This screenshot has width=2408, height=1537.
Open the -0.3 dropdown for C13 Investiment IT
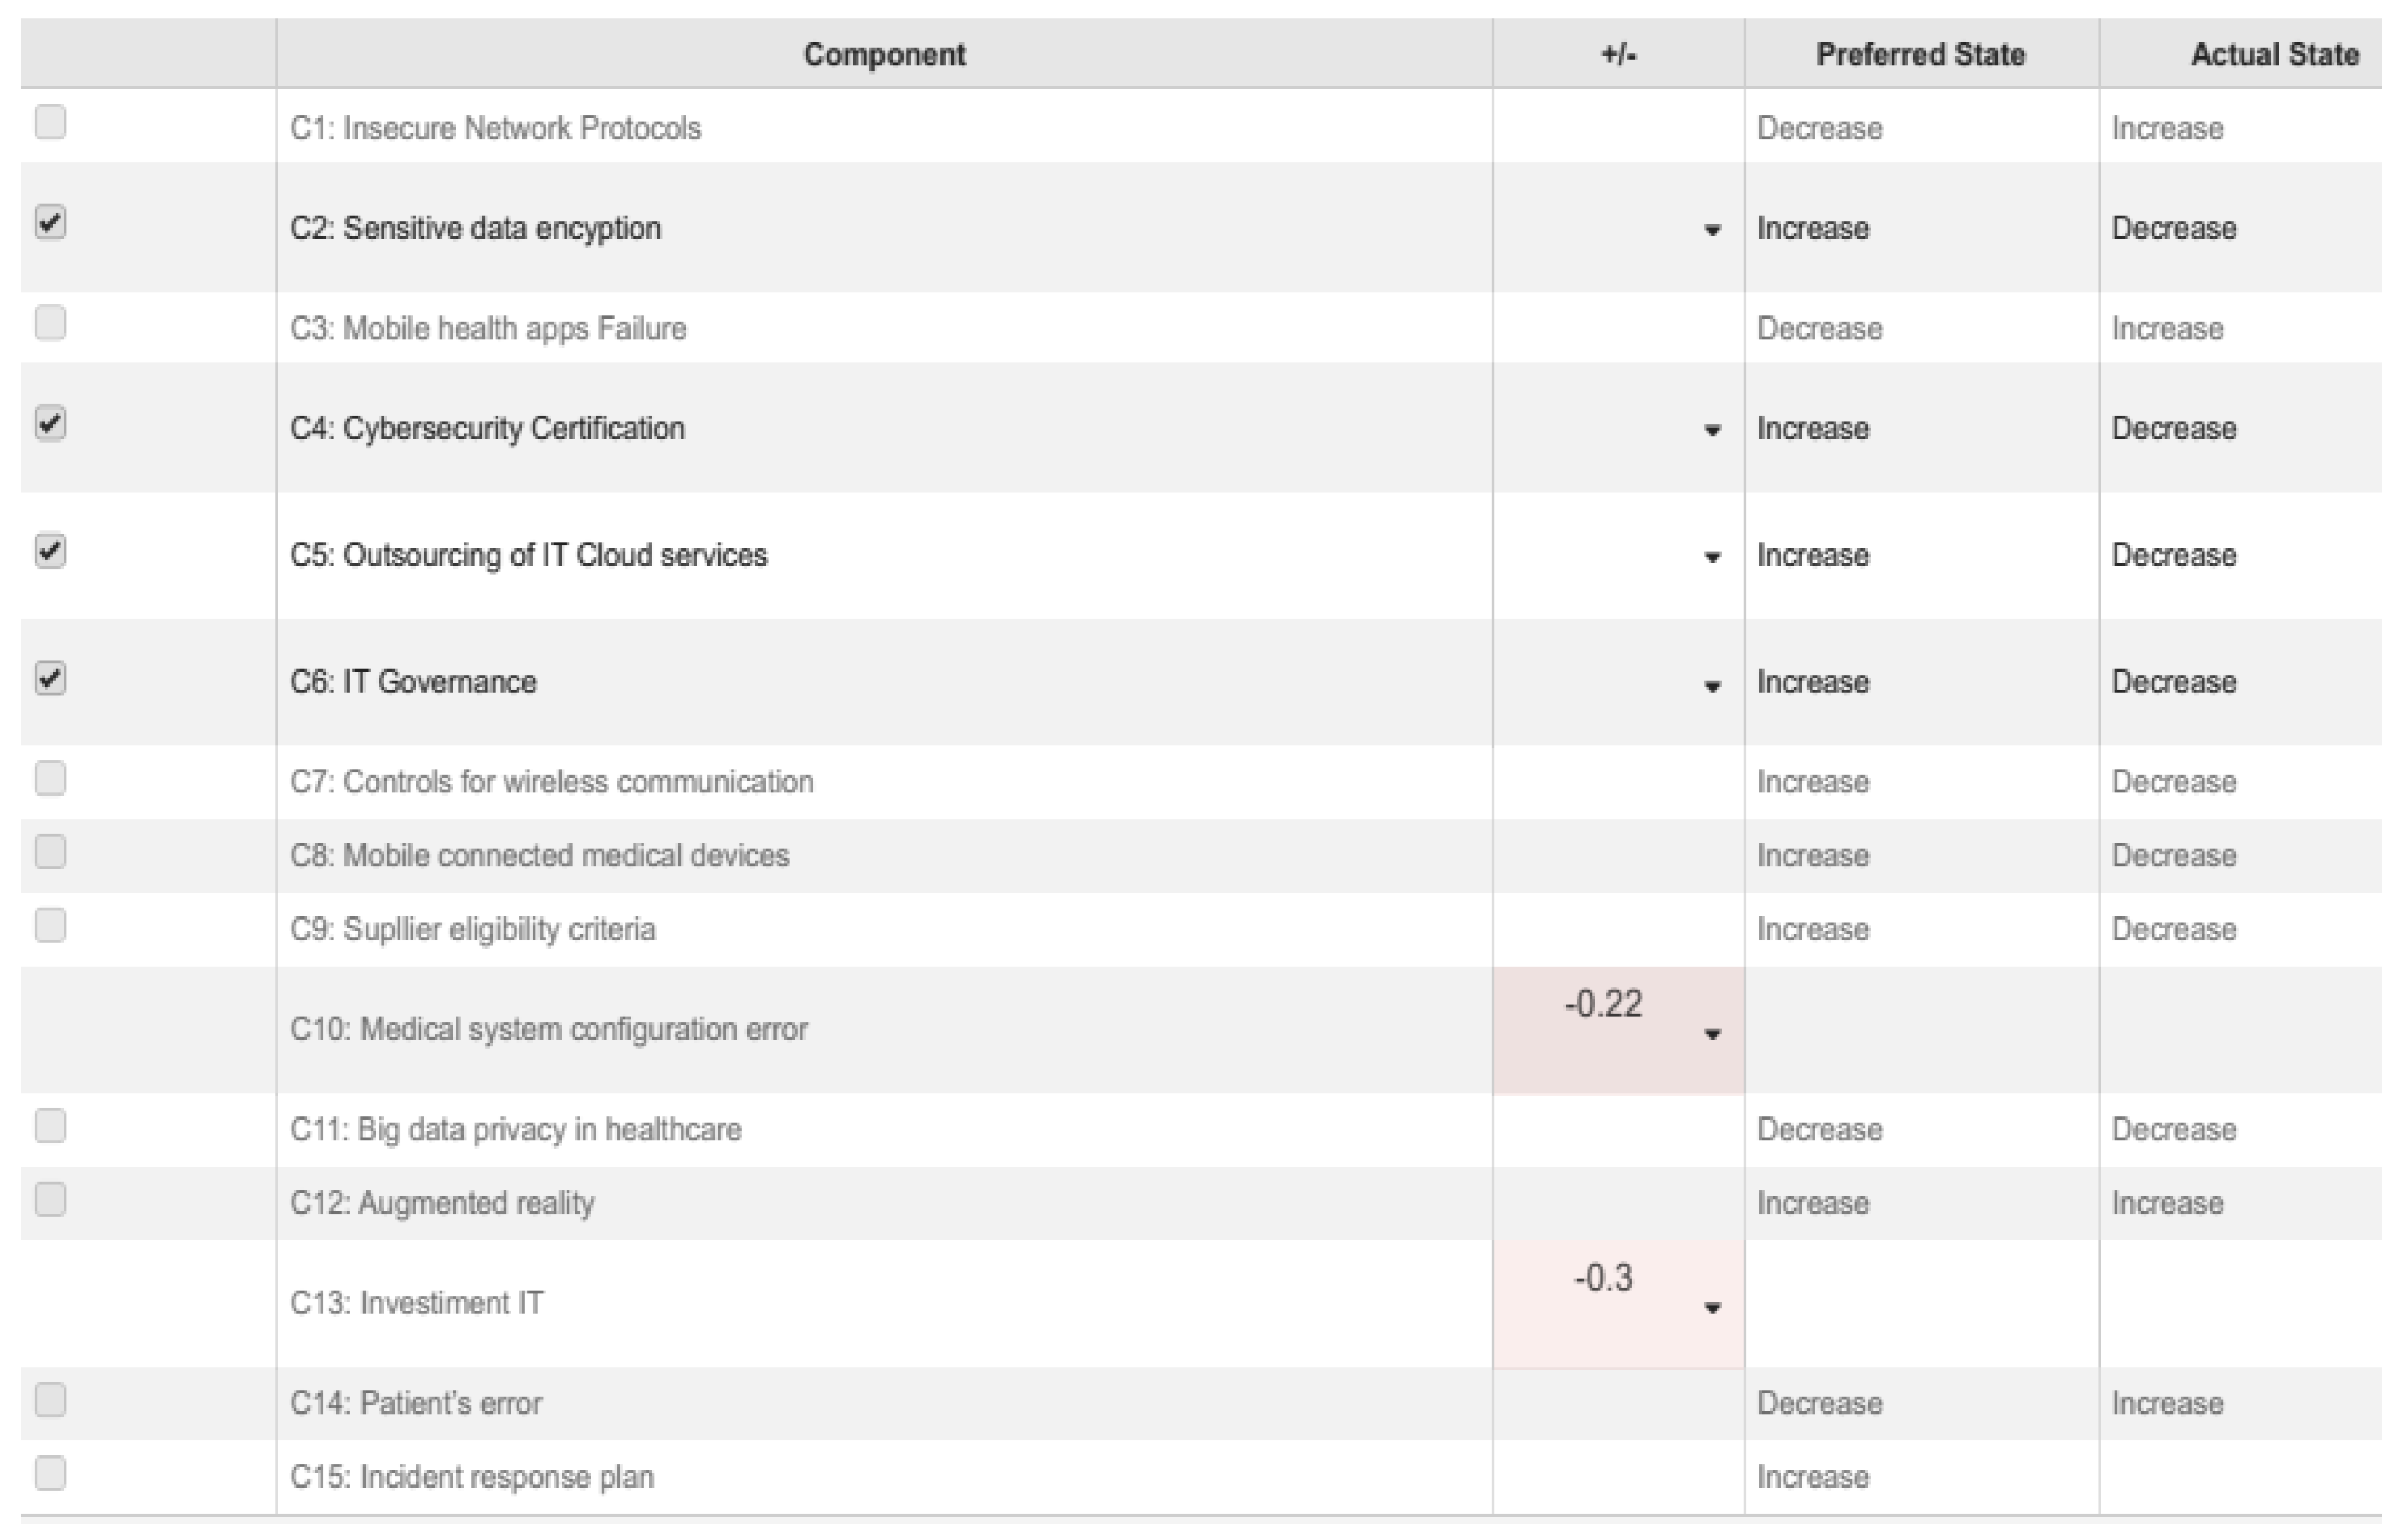click(x=1712, y=1308)
